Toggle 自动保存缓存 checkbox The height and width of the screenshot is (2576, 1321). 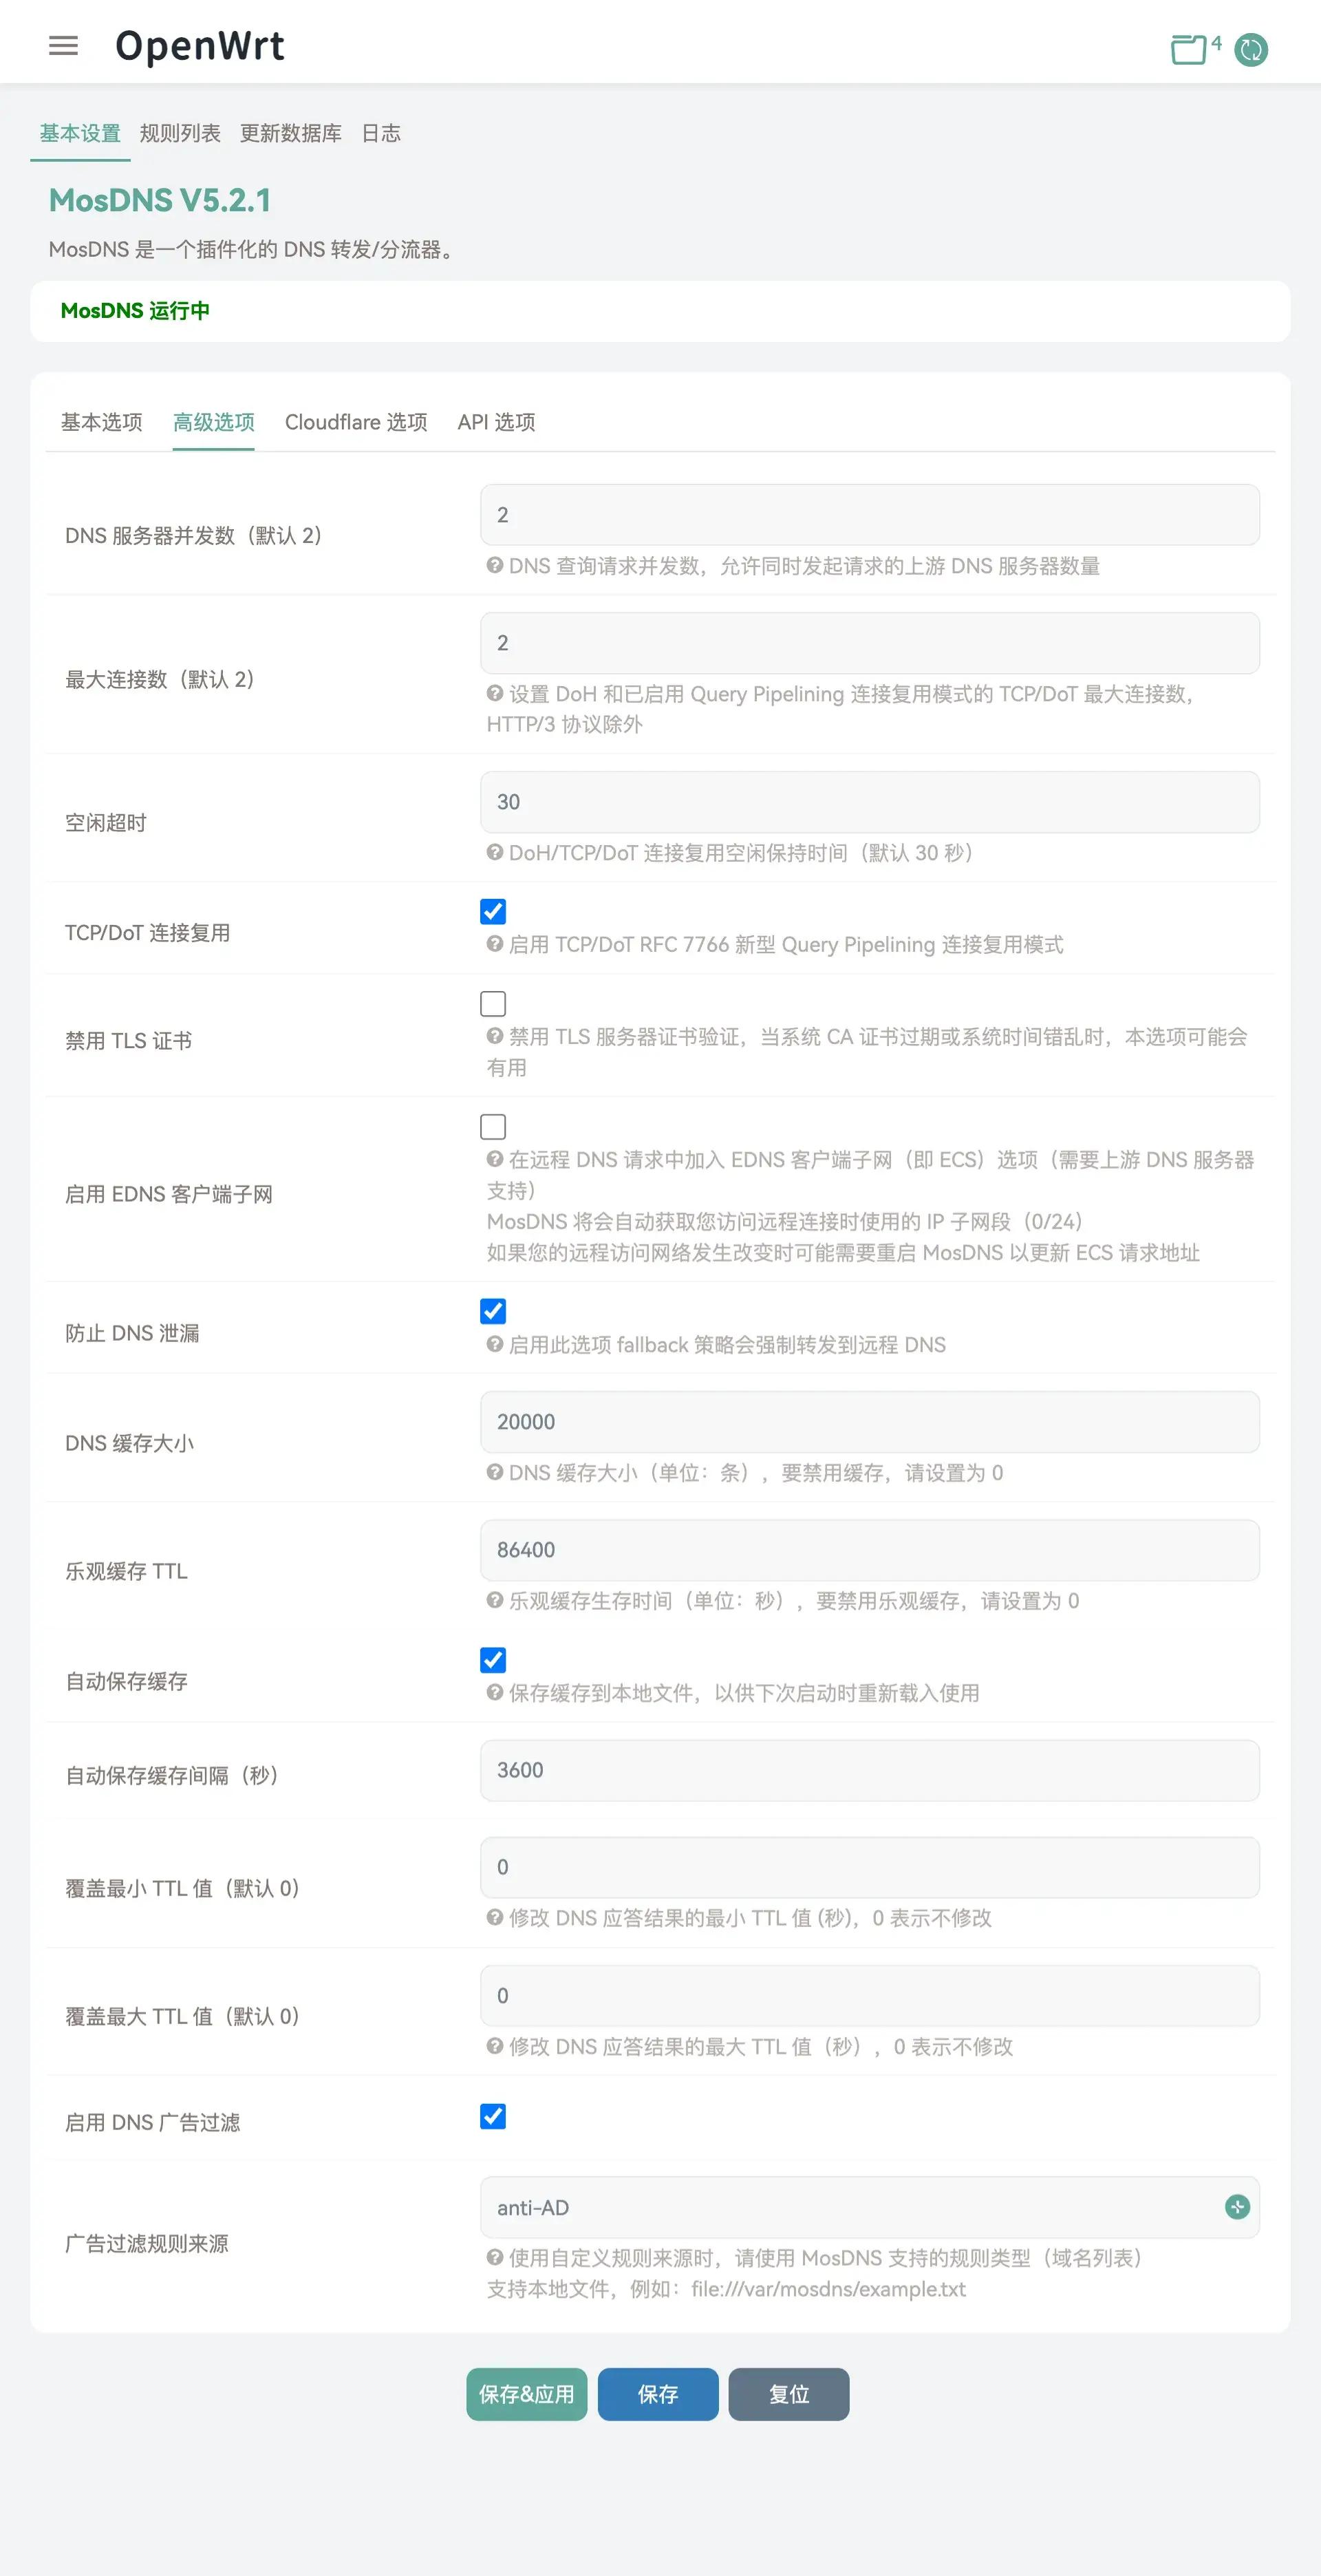[493, 1660]
